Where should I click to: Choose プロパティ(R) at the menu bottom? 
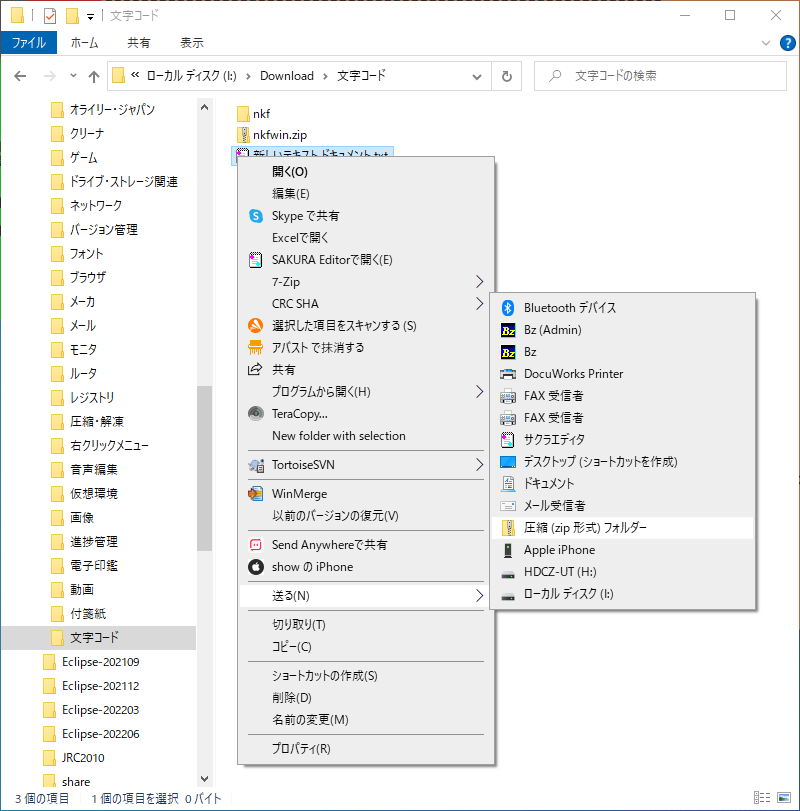click(301, 748)
